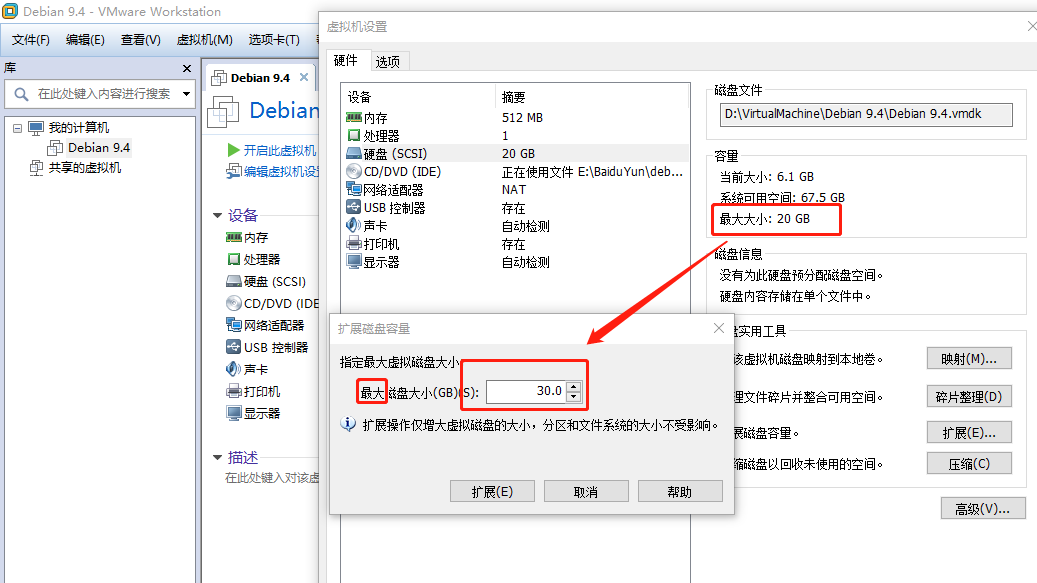The height and width of the screenshot is (583, 1037).
Task: Click the maximum disk size input field
Action: (526, 391)
